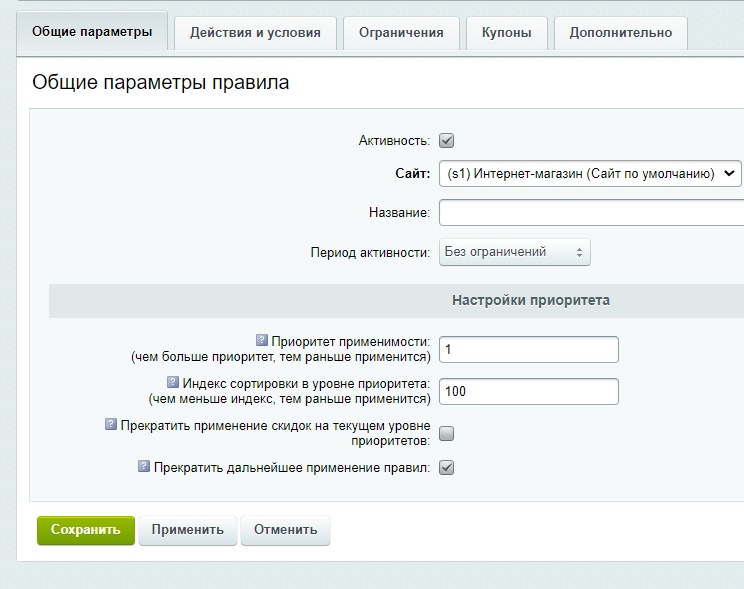Open the Период активности dropdown
Viewport: 744px width, 589px height.
pos(514,252)
